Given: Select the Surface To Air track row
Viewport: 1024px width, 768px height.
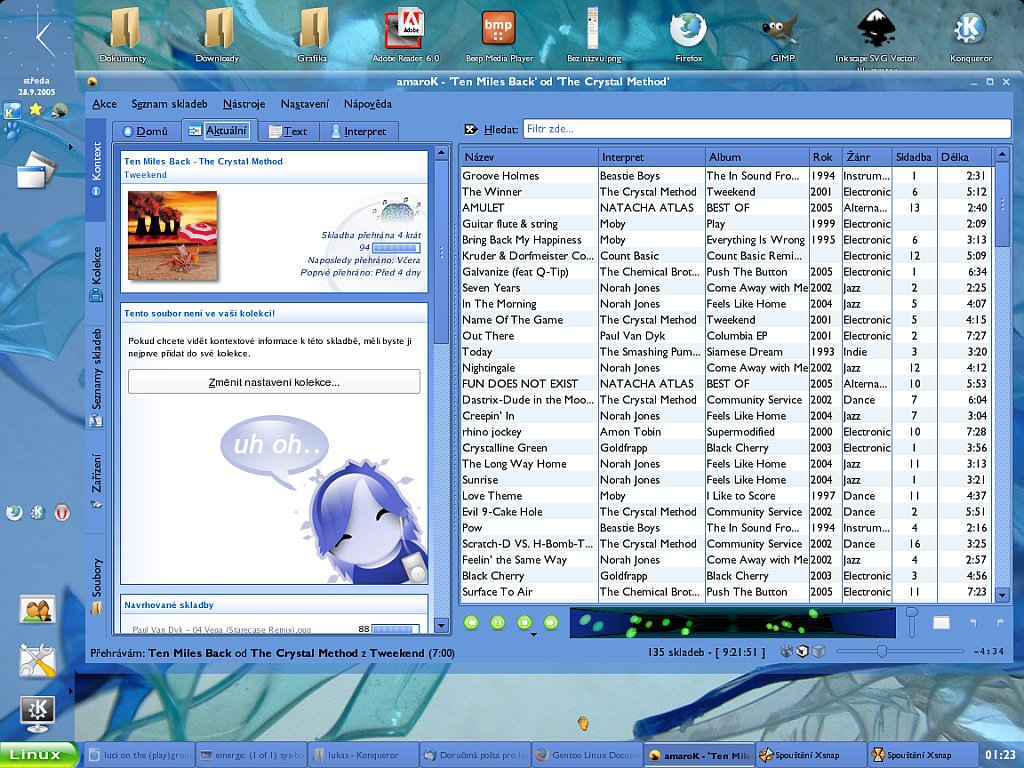Looking at the screenshot, I should (726, 592).
